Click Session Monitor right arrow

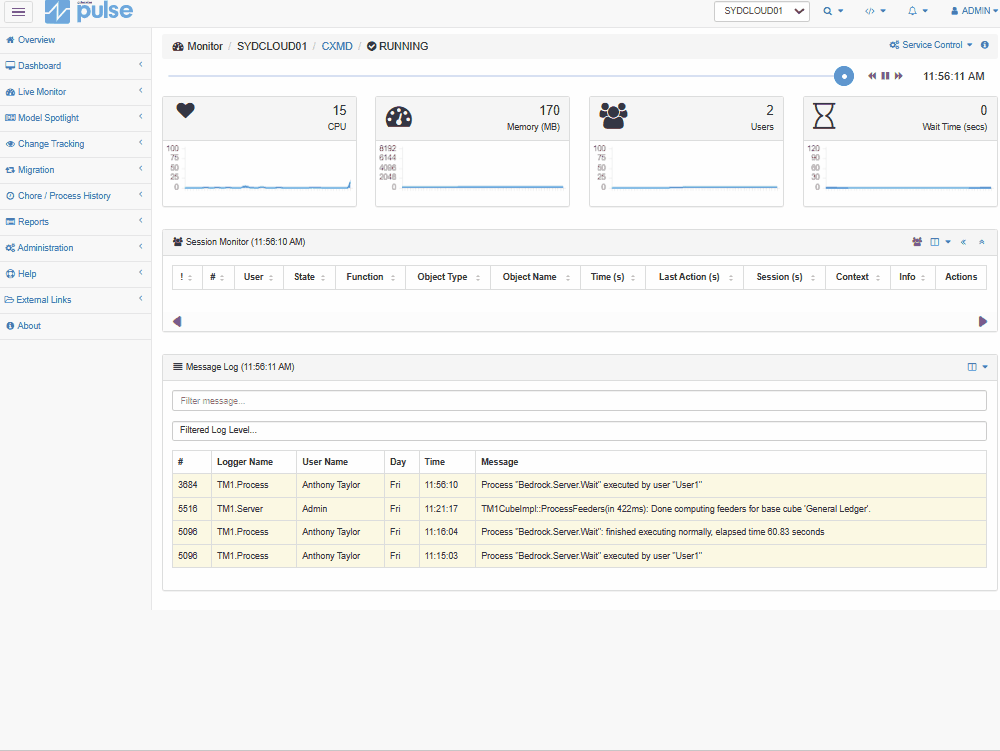[983, 321]
